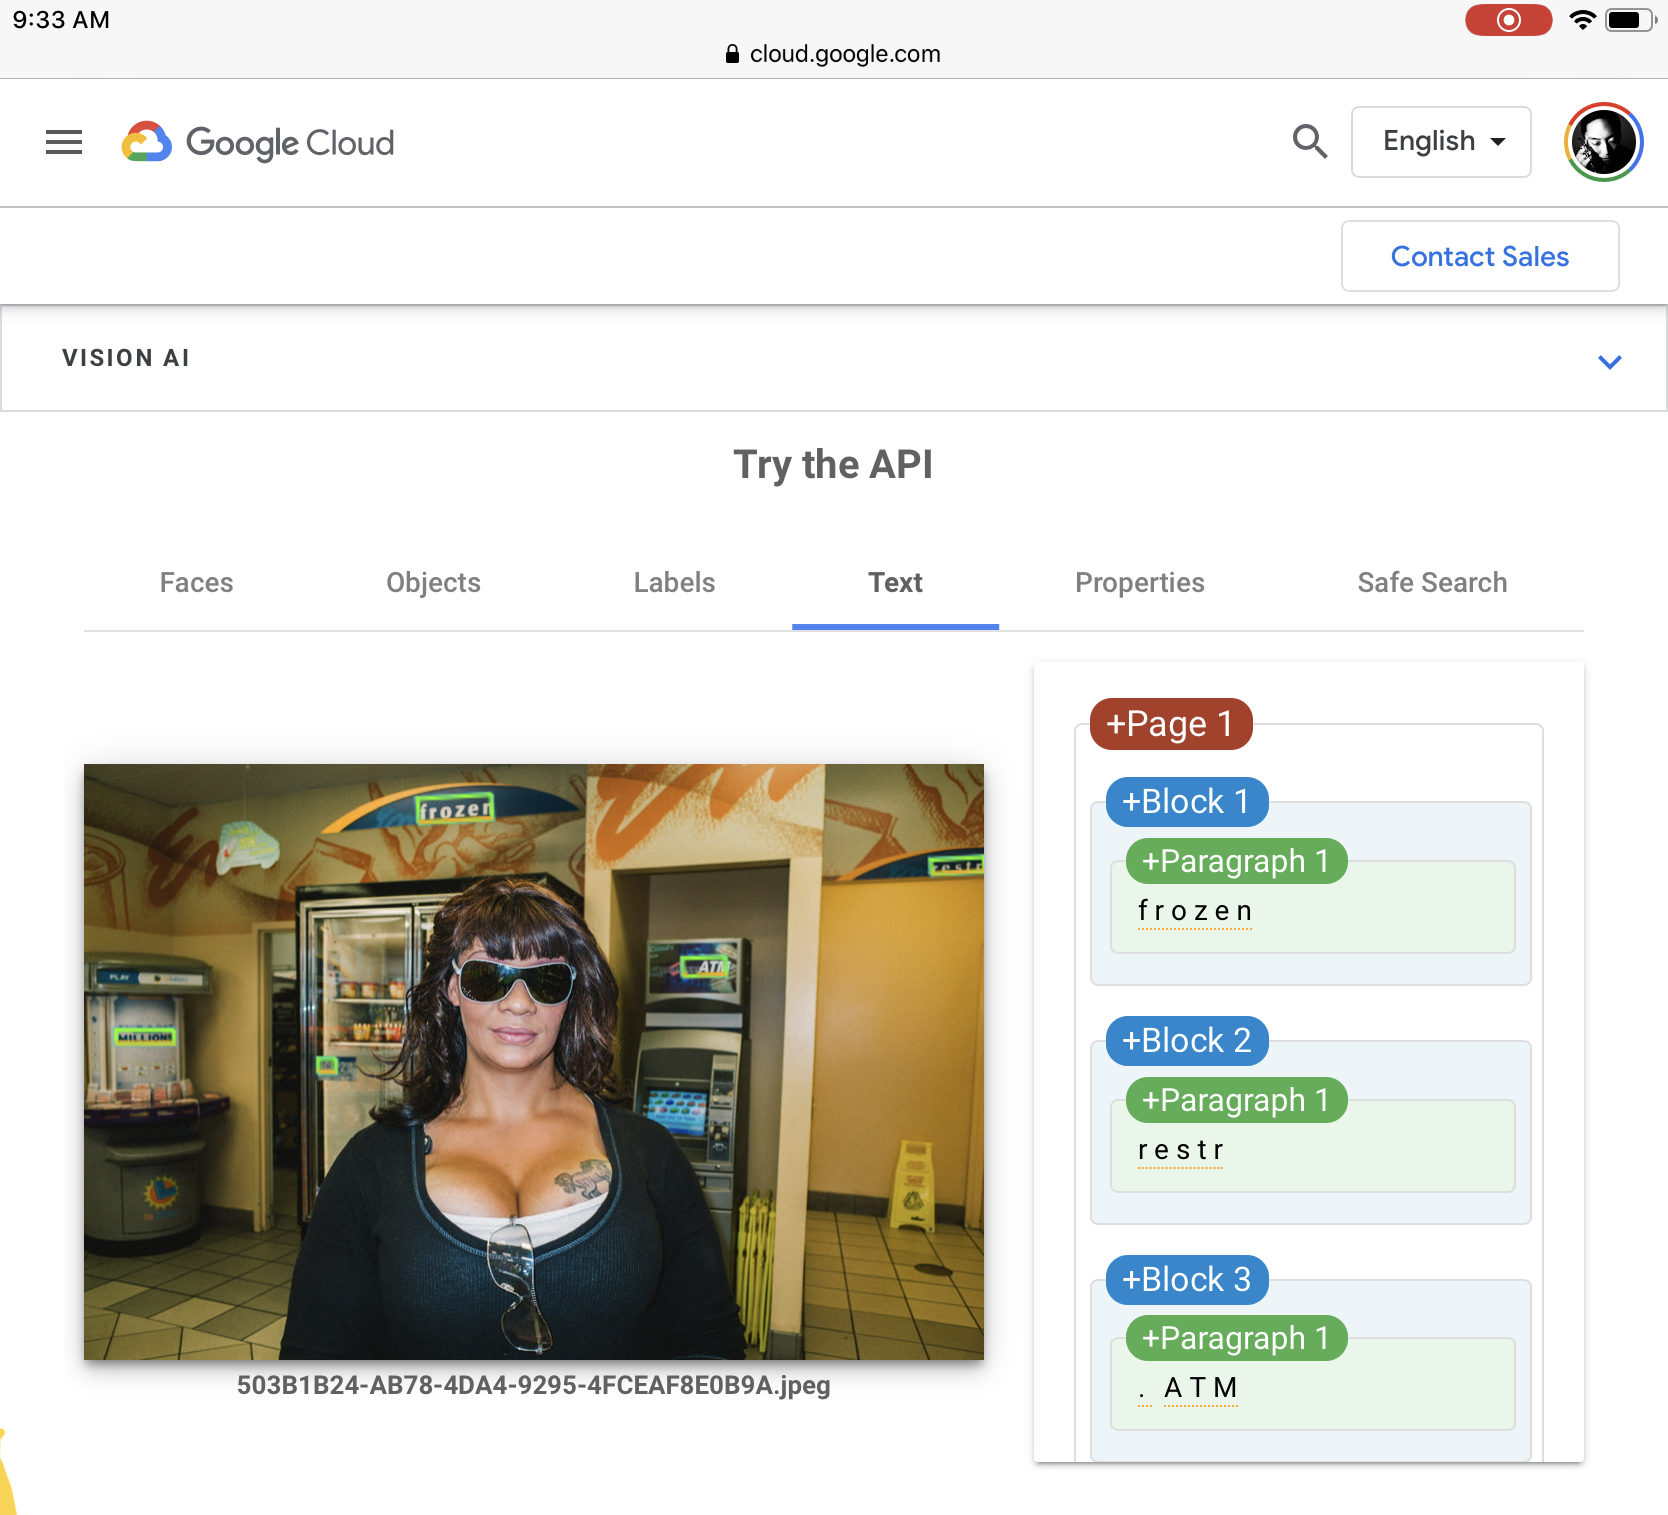This screenshot has width=1668, height=1515.
Task: Expand the Vision AI section chevron
Action: 1609,361
